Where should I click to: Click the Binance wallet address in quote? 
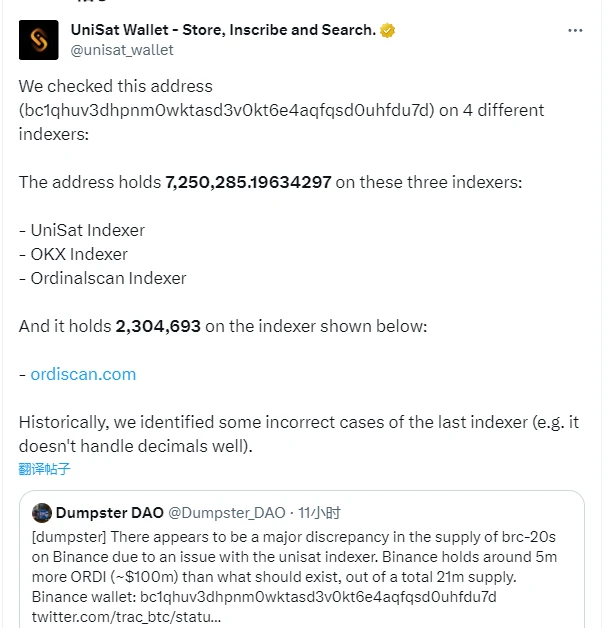coord(320,596)
